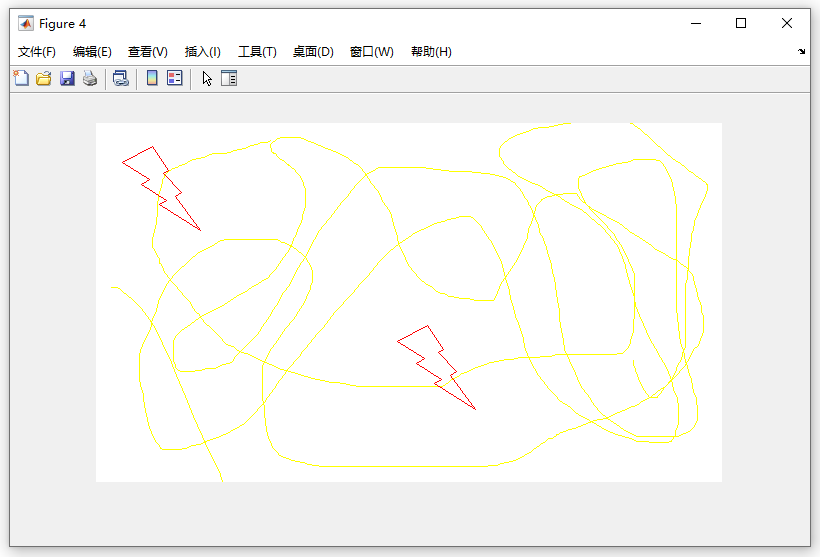The width and height of the screenshot is (820, 557).
Task: Open the 查看(V) menu
Action: pyautogui.click(x=147, y=52)
